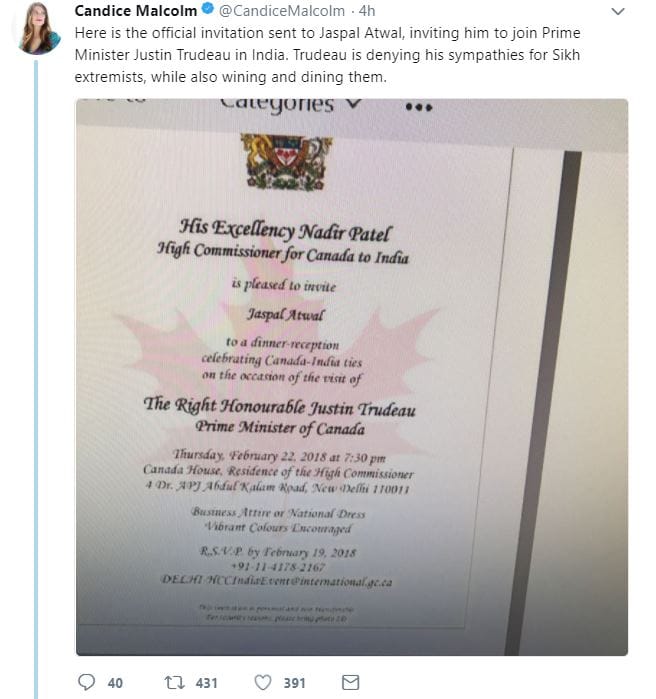656x699 pixels.
Task: Click the reply speech bubble icon
Action: click(87, 682)
